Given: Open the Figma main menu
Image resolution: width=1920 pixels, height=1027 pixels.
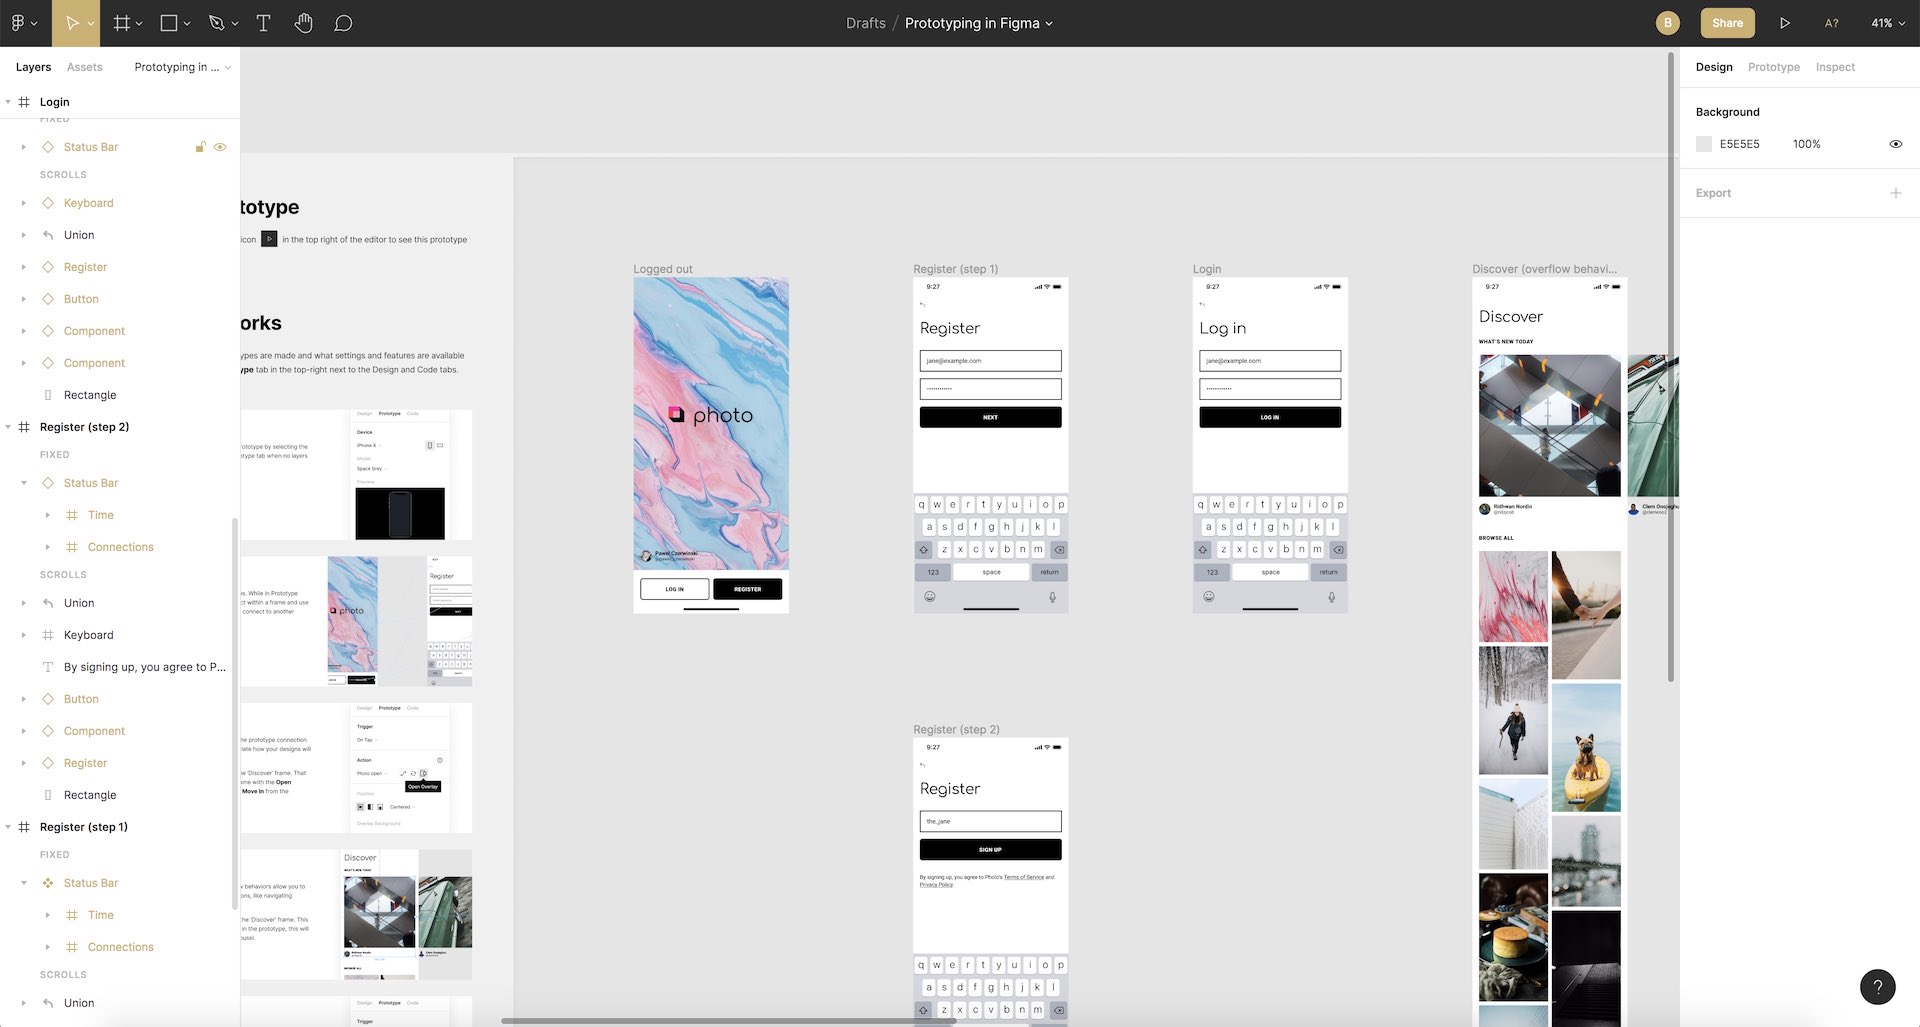Looking at the screenshot, I should click(23, 23).
